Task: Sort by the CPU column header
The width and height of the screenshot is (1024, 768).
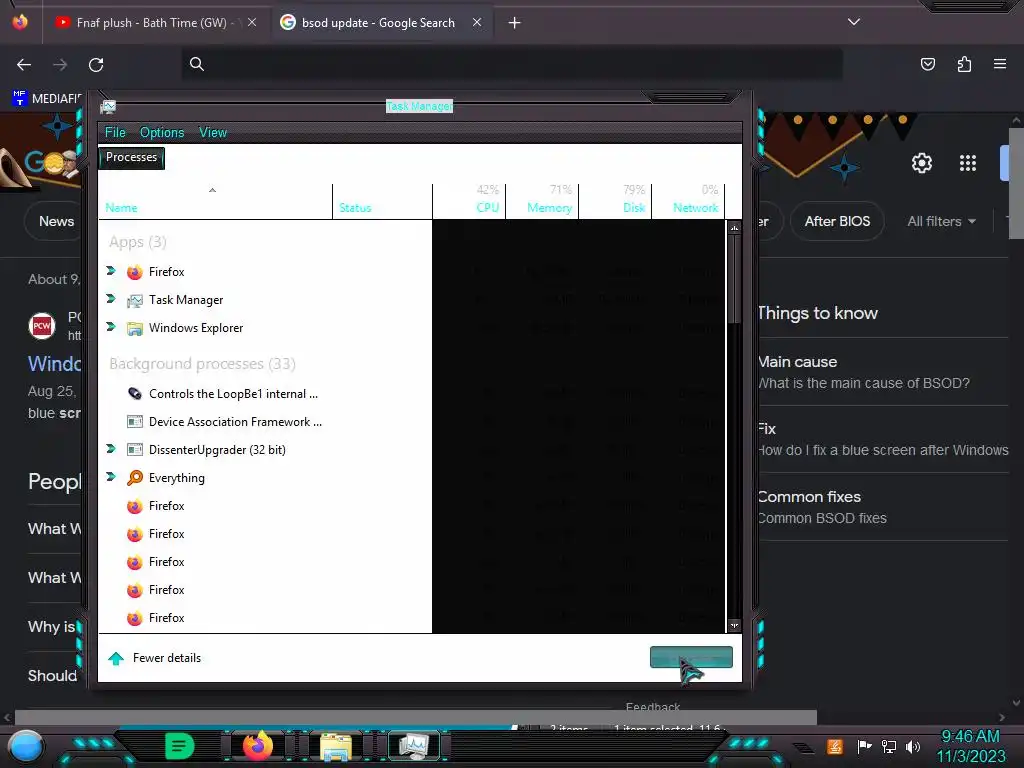Action: click(469, 201)
